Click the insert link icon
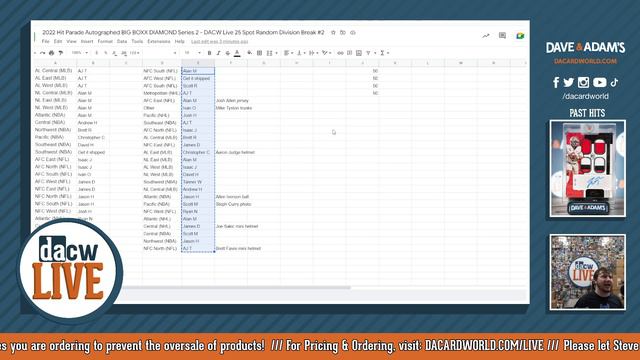The width and height of the screenshot is (640, 360). [x=340, y=53]
